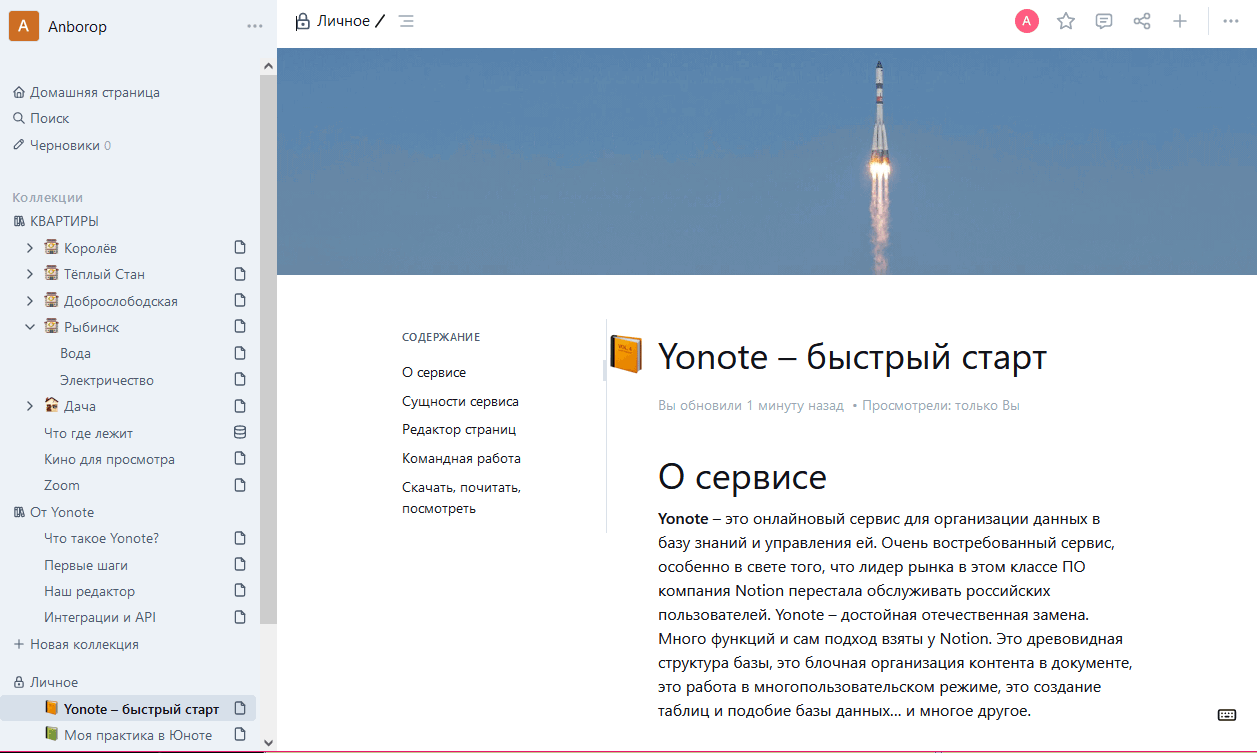Open the share icon
This screenshot has width=1257, height=753.
1142,21
